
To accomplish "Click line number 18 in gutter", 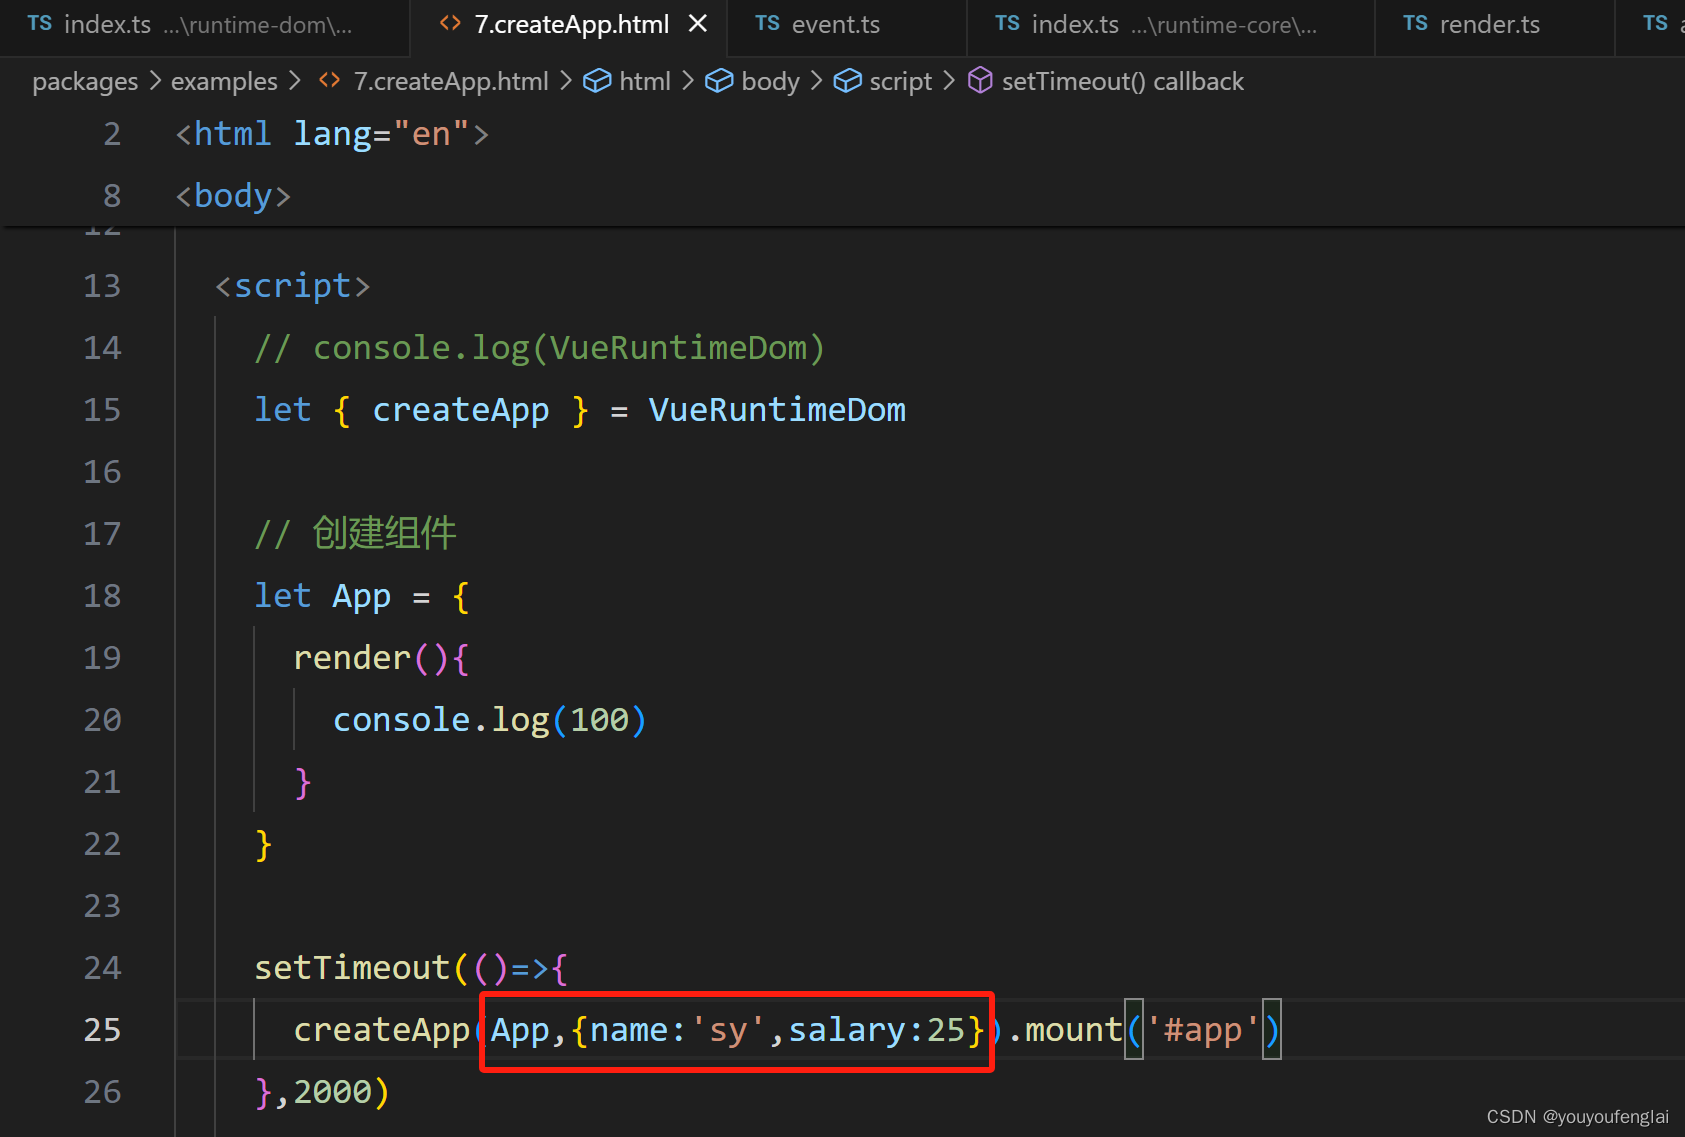I will pyautogui.click(x=102, y=596).
